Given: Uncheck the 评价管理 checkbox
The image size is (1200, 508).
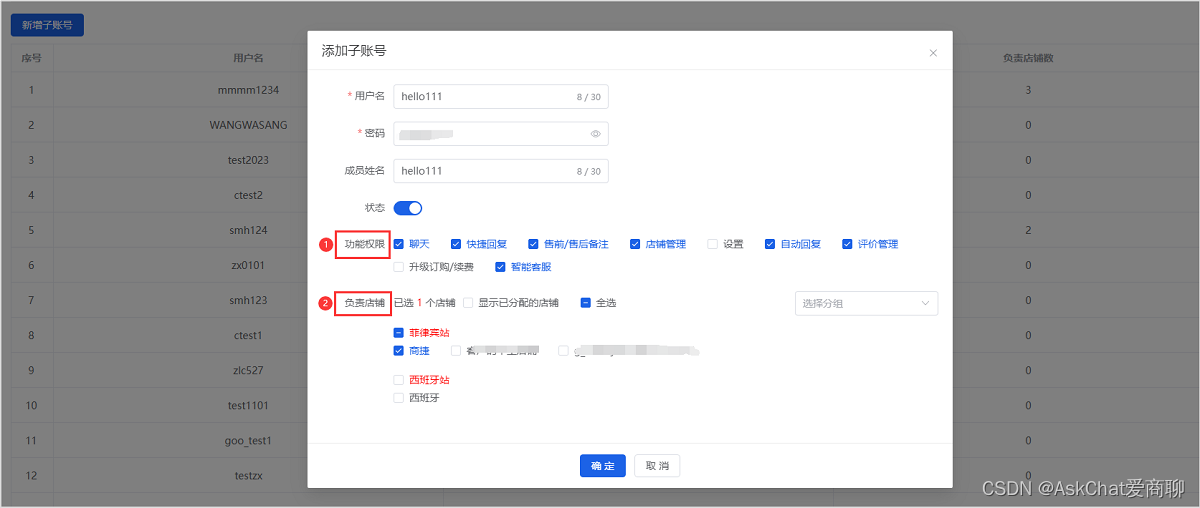Looking at the screenshot, I should click(x=847, y=244).
